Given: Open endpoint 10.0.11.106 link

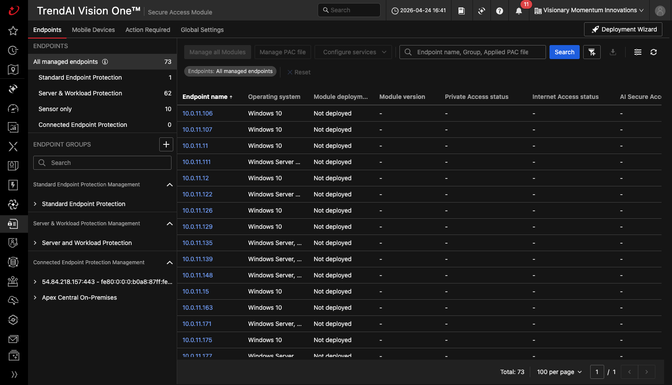Looking at the screenshot, I should 198,113.
